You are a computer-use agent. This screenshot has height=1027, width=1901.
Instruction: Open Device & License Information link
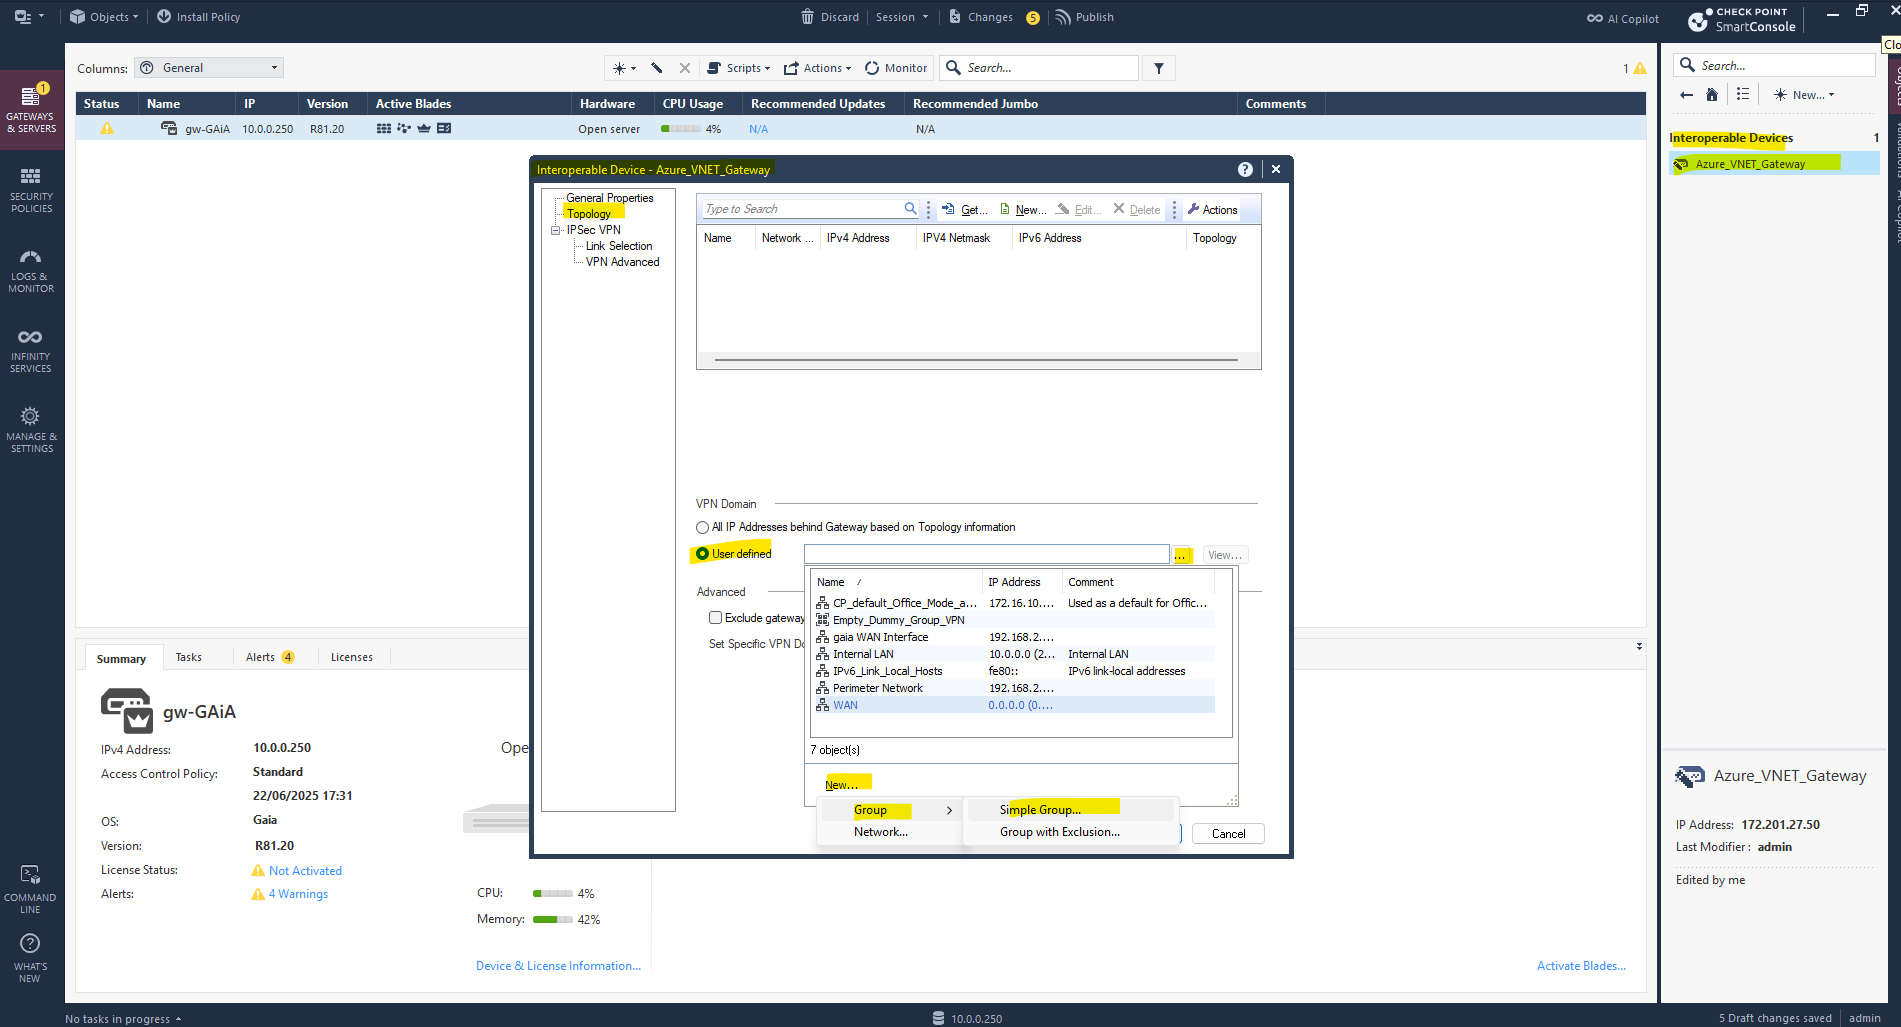point(558,966)
